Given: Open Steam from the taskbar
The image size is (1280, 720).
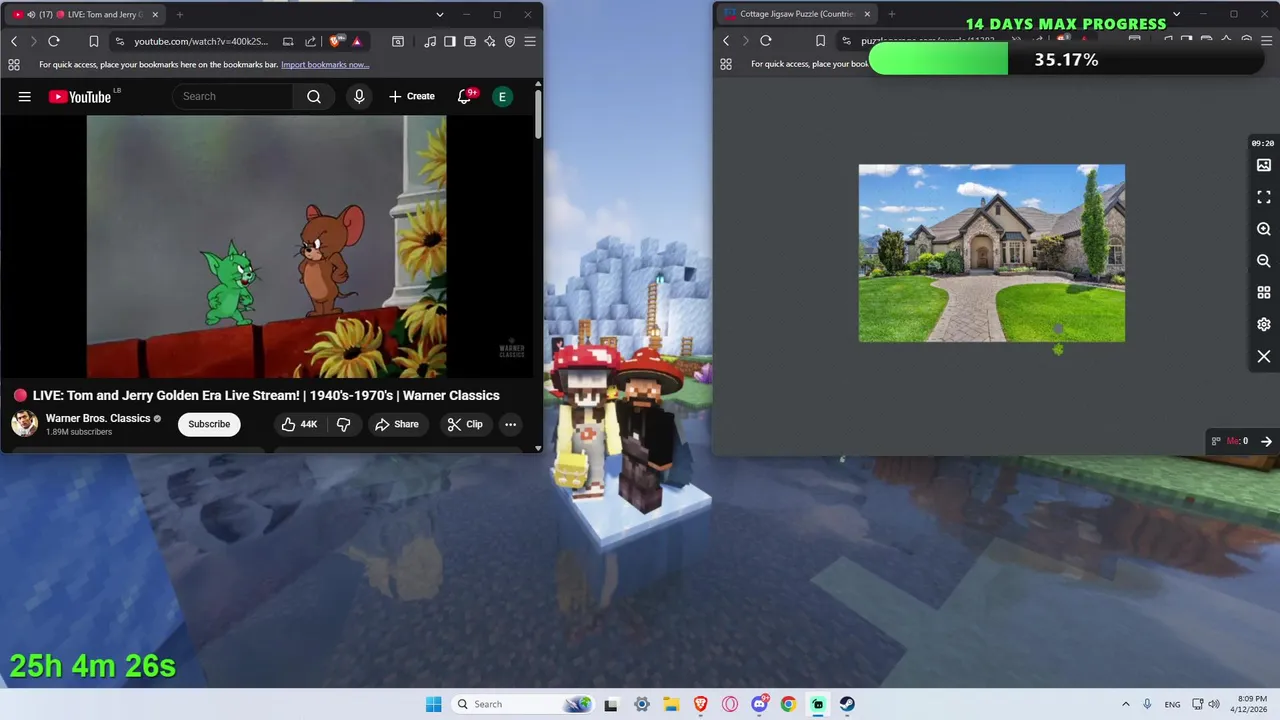Looking at the screenshot, I should point(847,704).
